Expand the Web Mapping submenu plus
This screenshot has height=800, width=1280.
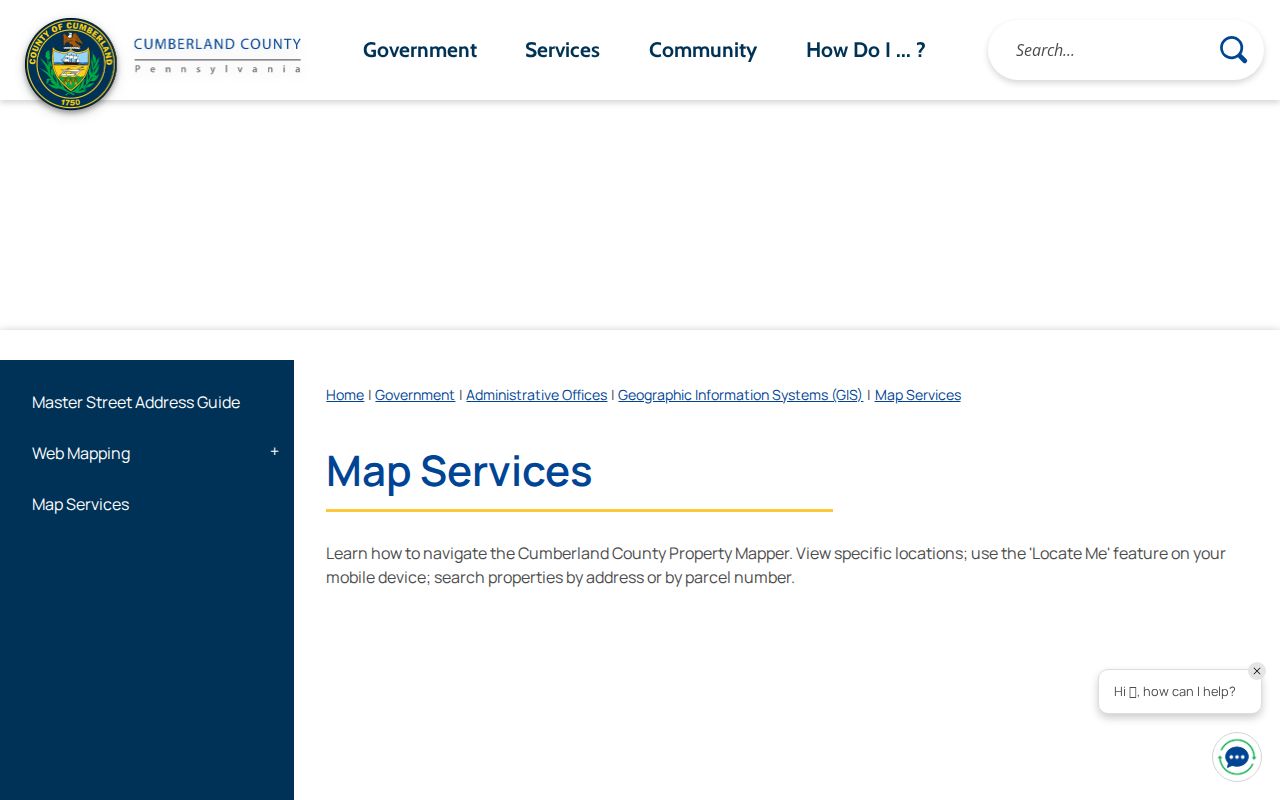click(275, 452)
